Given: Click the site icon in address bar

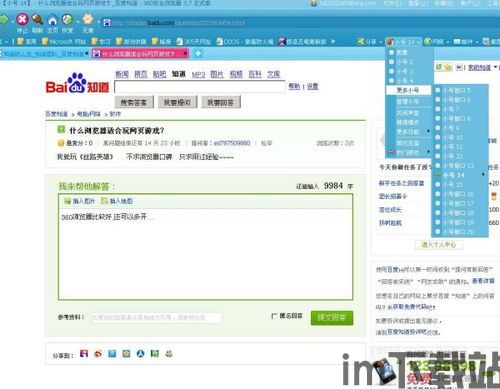Looking at the screenshot, I should click(x=107, y=23).
